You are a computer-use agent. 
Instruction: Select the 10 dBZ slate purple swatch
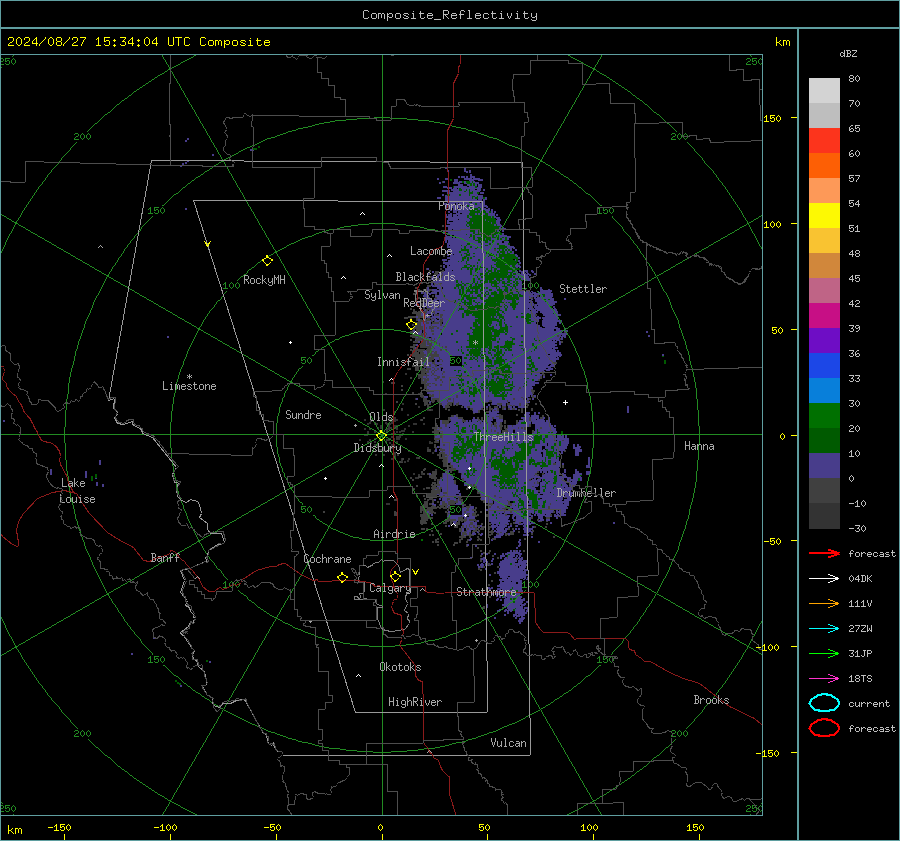tap(824, 466)
